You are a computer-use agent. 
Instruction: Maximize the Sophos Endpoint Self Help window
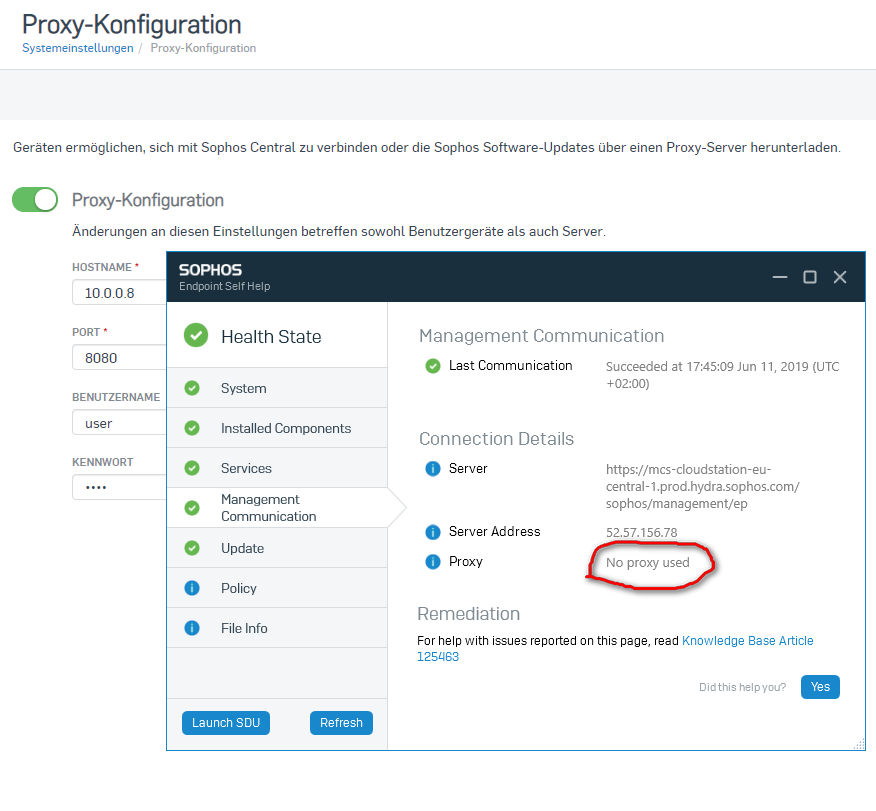(810, 277)
